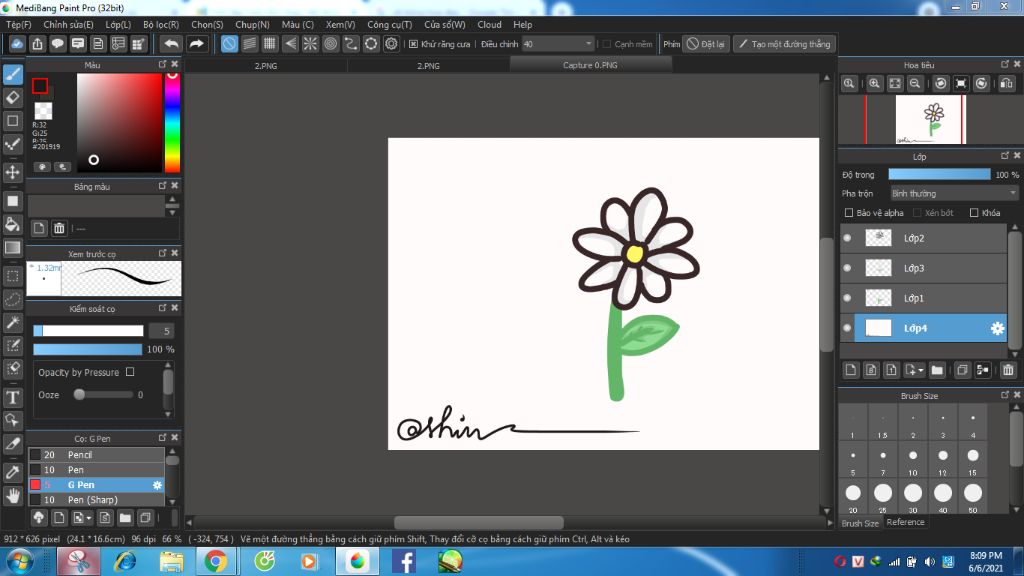Click the flower thumbnail in the navigator

tap(931, 120)
